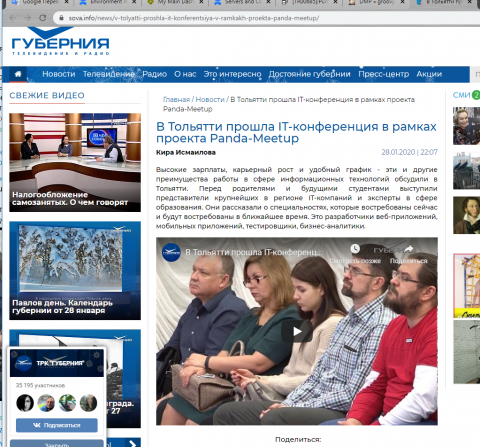Click the 35 195 участников member count
The width and height of the screenshot is (480, 447).
40,385
